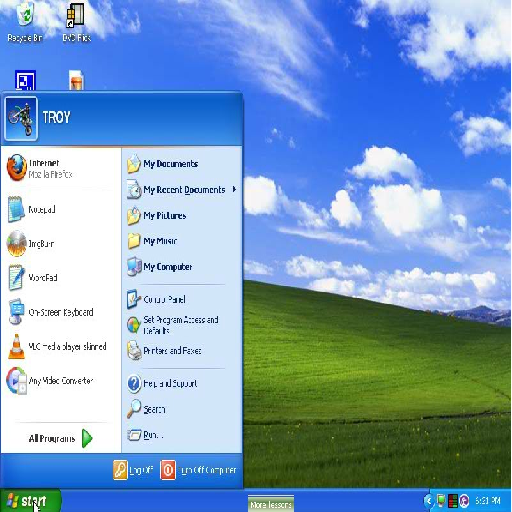Click the Start button
The height and width of the screenshot is (512, 512).
coord(30,501)
